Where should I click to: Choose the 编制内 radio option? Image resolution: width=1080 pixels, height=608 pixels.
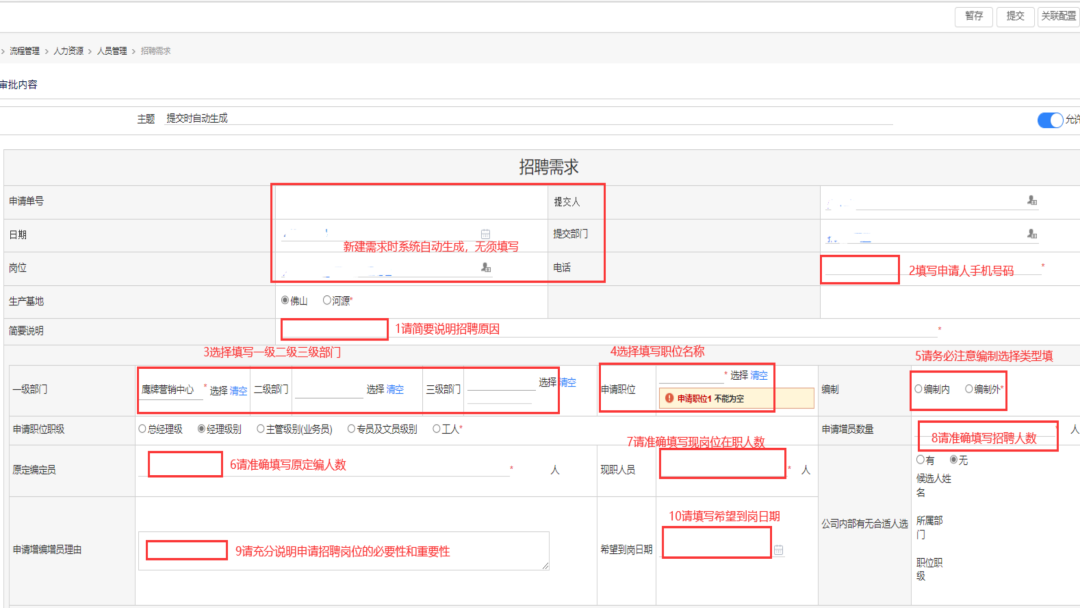pos(918,389)
